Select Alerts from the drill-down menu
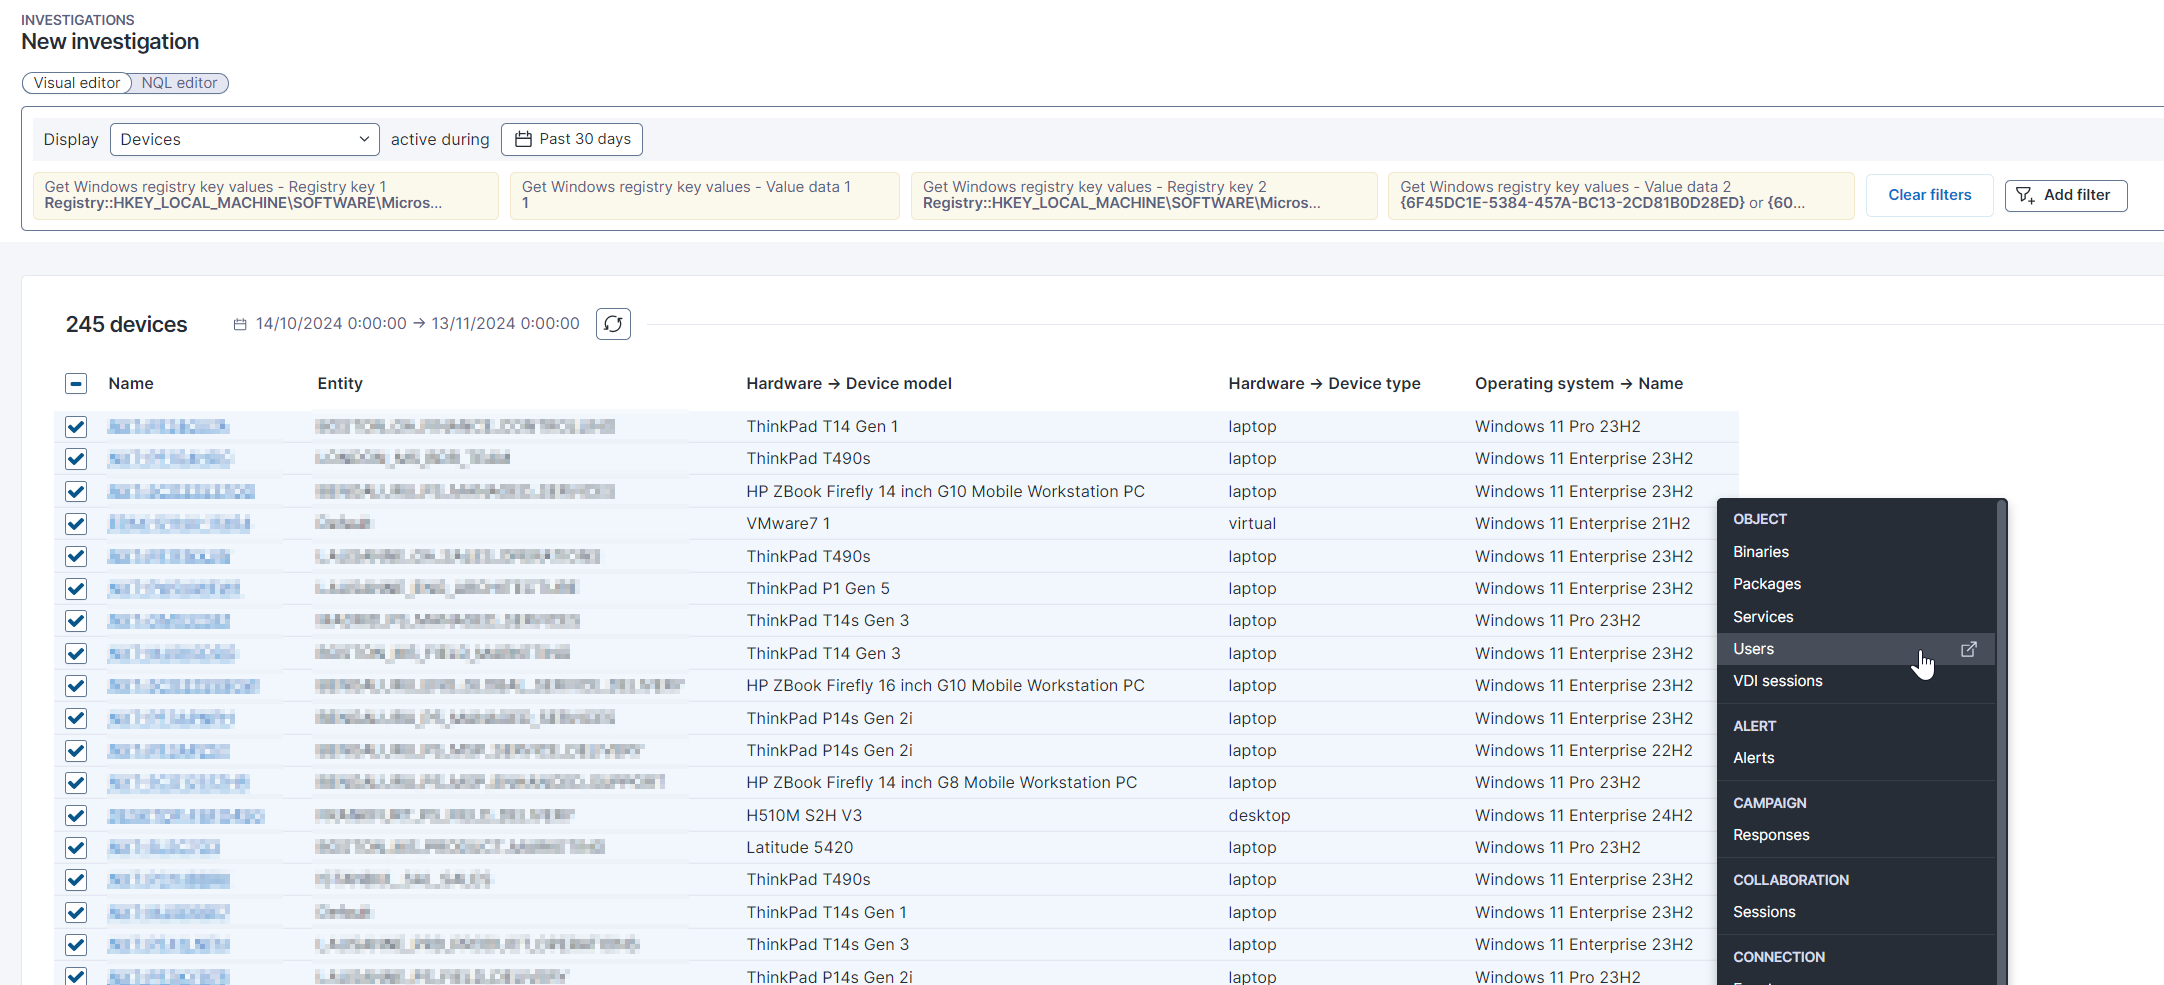The image size is (2164, 985). coord(1753,758)
